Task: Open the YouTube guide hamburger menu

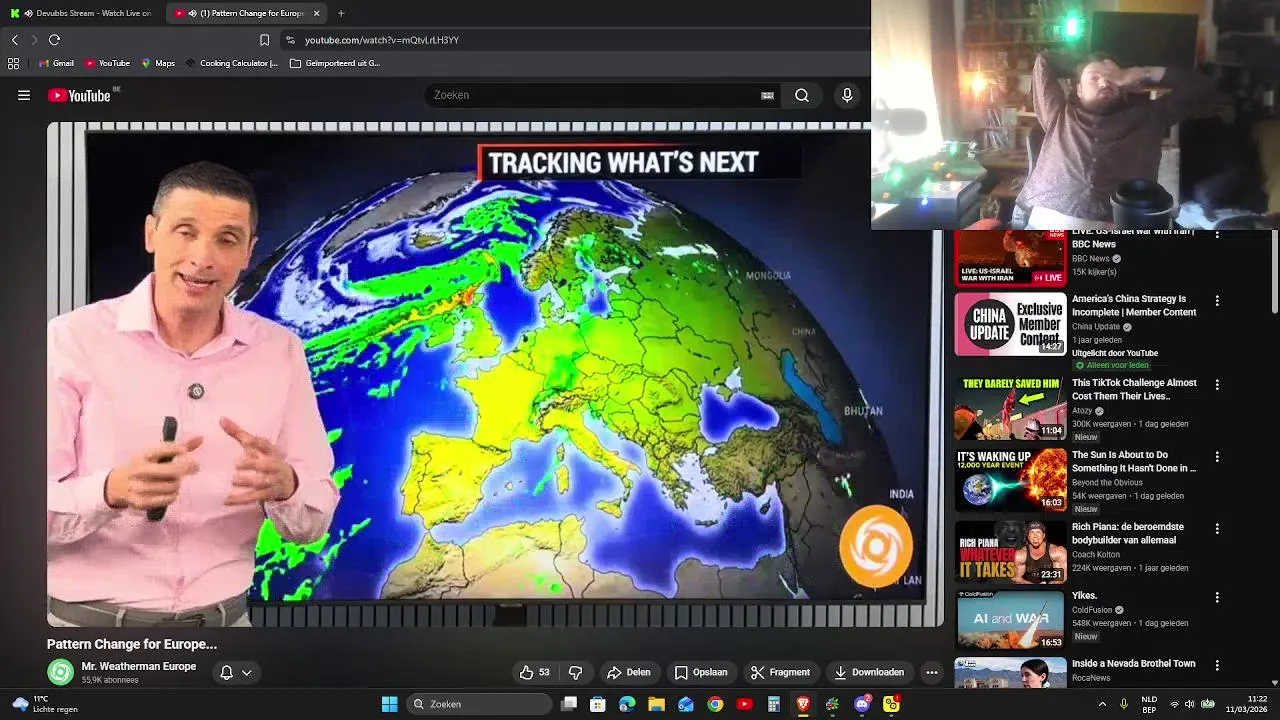Action: 24,96
